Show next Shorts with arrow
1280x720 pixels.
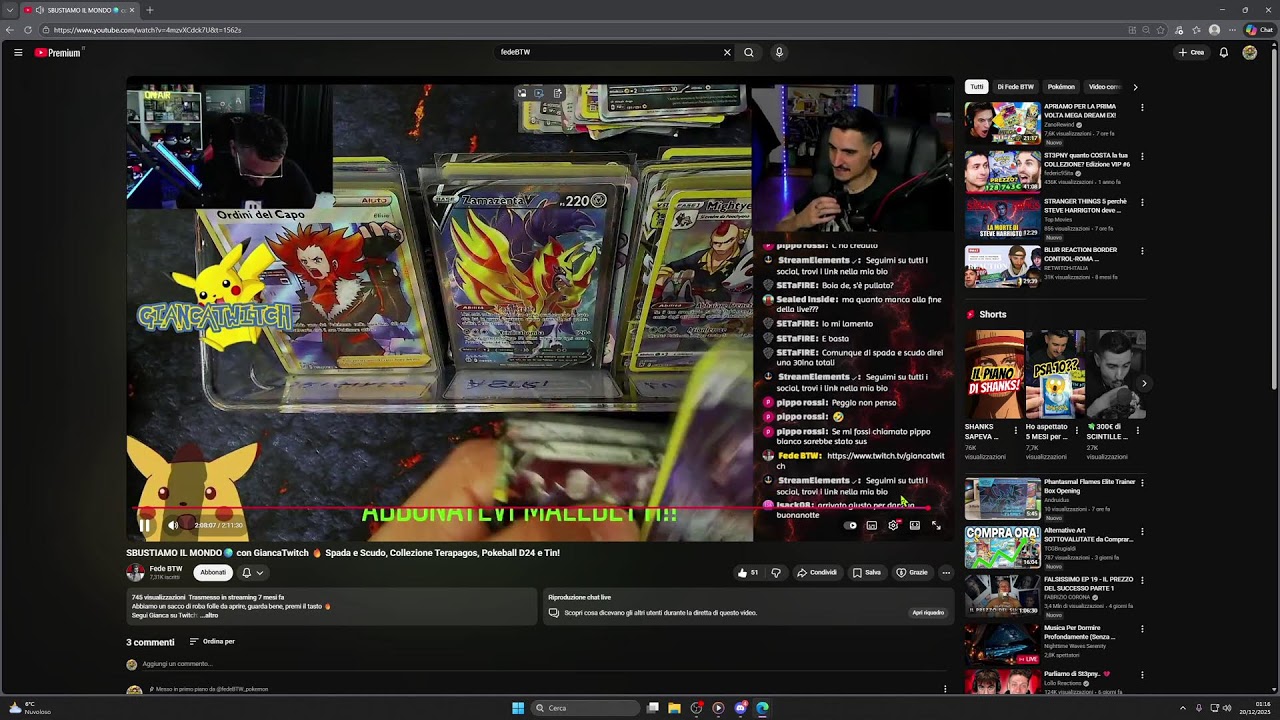click(x=1144, y=383)
